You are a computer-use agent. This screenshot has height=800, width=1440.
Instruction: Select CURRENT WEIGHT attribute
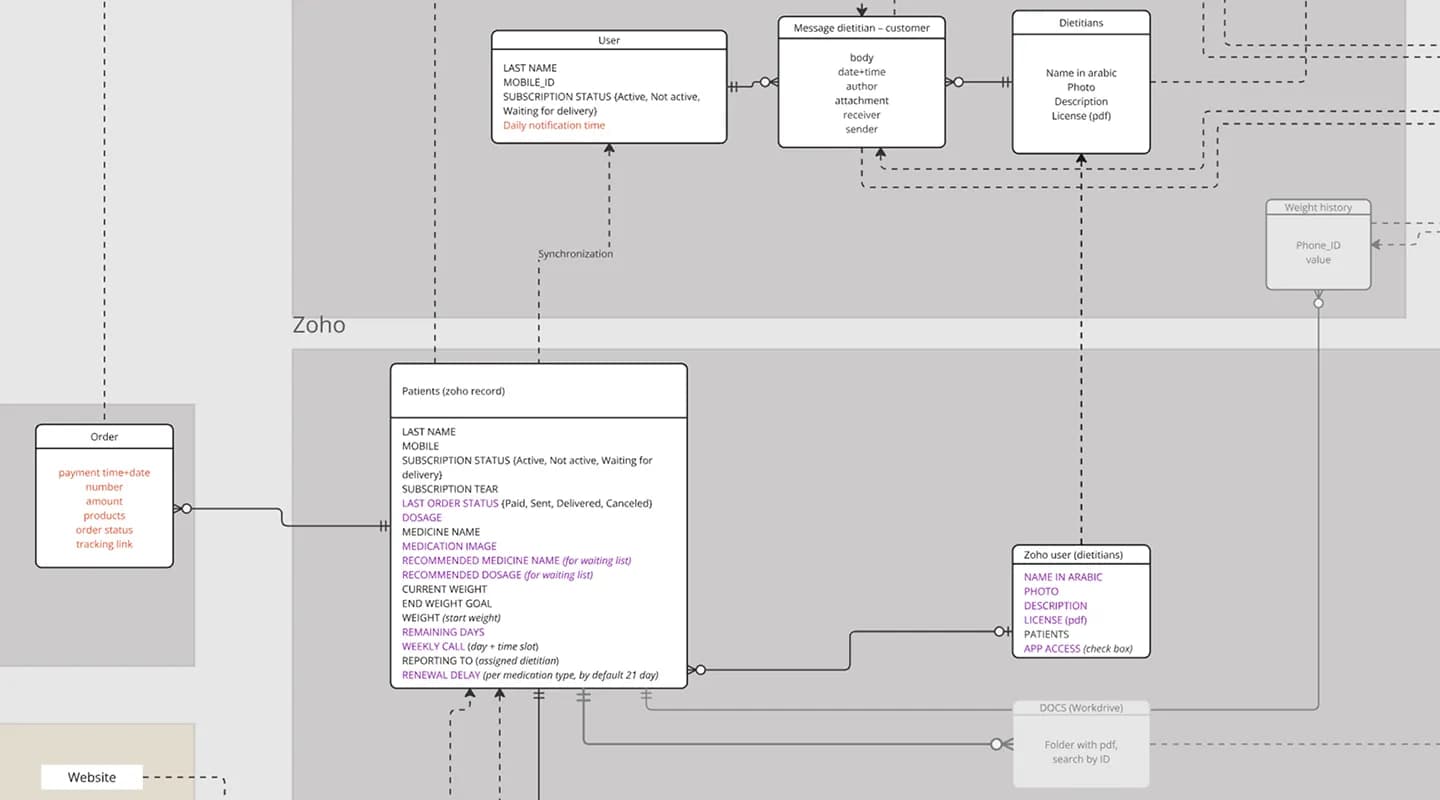coord(445,589)
